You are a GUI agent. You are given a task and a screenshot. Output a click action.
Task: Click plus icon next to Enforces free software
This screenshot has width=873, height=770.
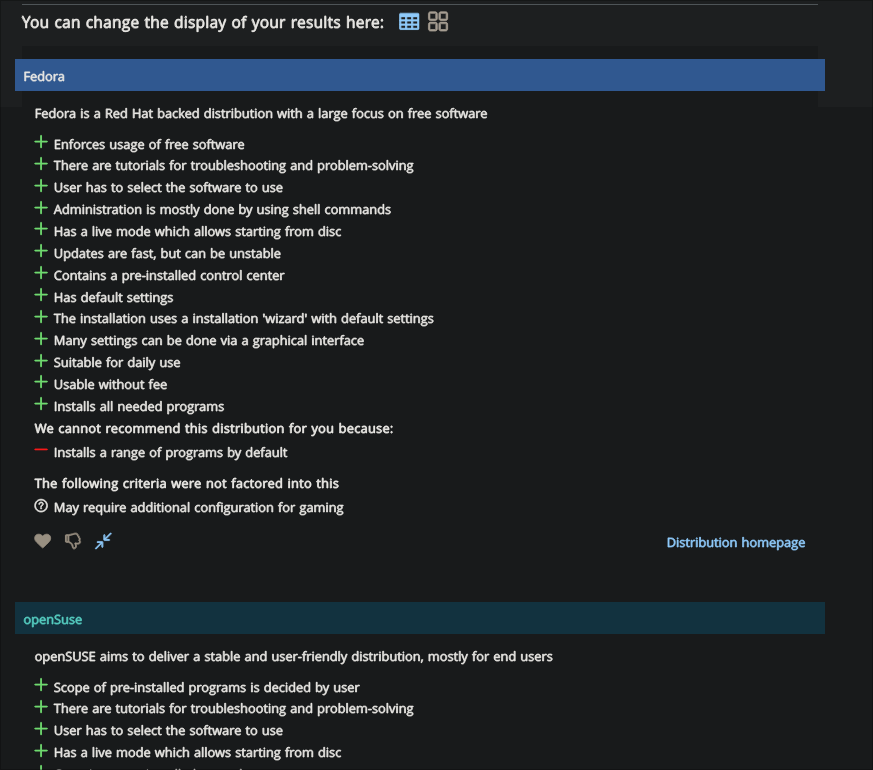tap(41, 143)
